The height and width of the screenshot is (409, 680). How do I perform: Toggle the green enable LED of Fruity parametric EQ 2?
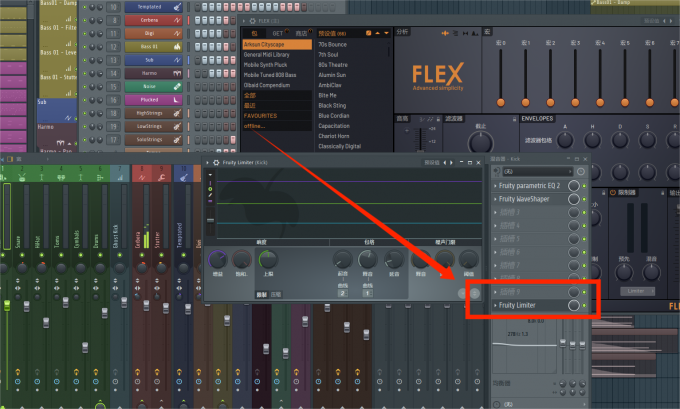(x=584, y=186)
